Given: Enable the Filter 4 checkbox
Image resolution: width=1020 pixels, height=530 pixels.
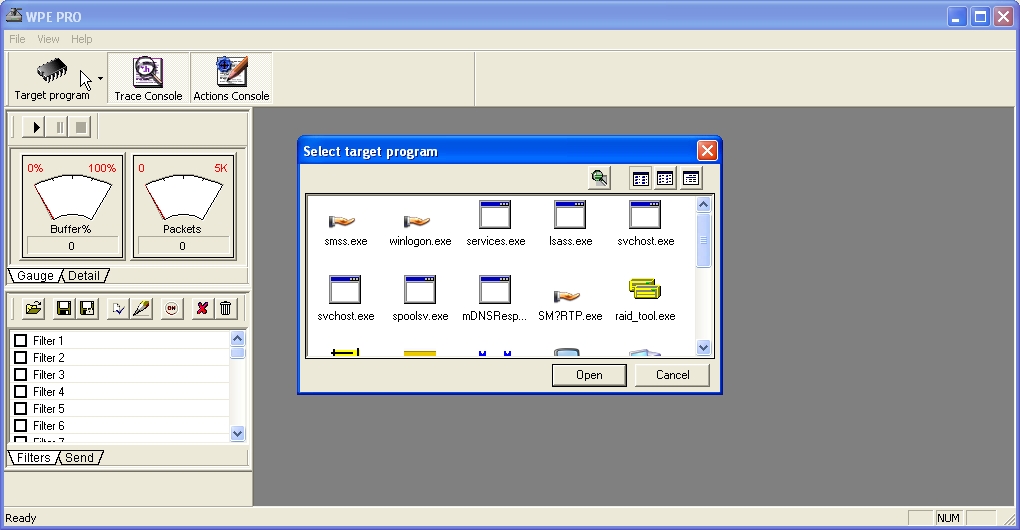Looking at the screenshot, I should tap(21, 391).
